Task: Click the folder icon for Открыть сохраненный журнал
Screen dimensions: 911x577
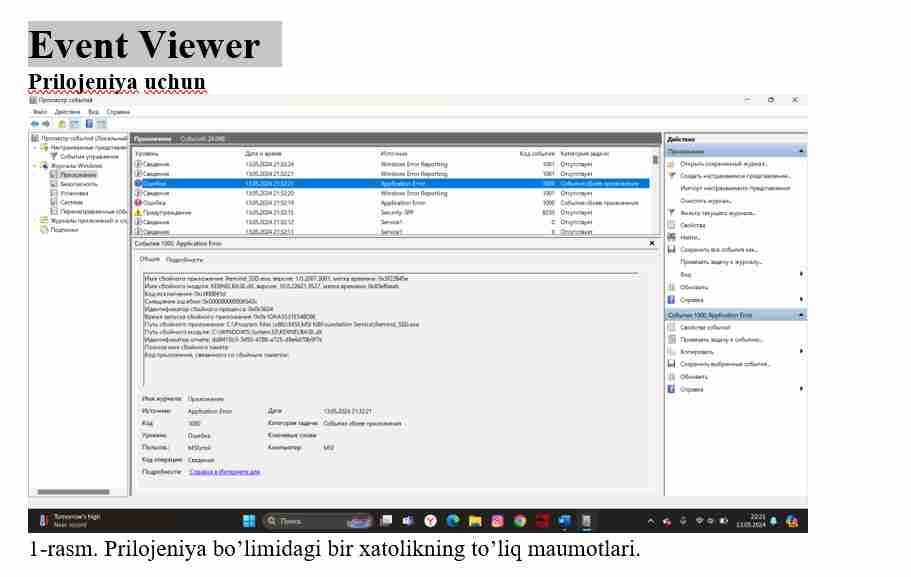Action: point(672,164)
